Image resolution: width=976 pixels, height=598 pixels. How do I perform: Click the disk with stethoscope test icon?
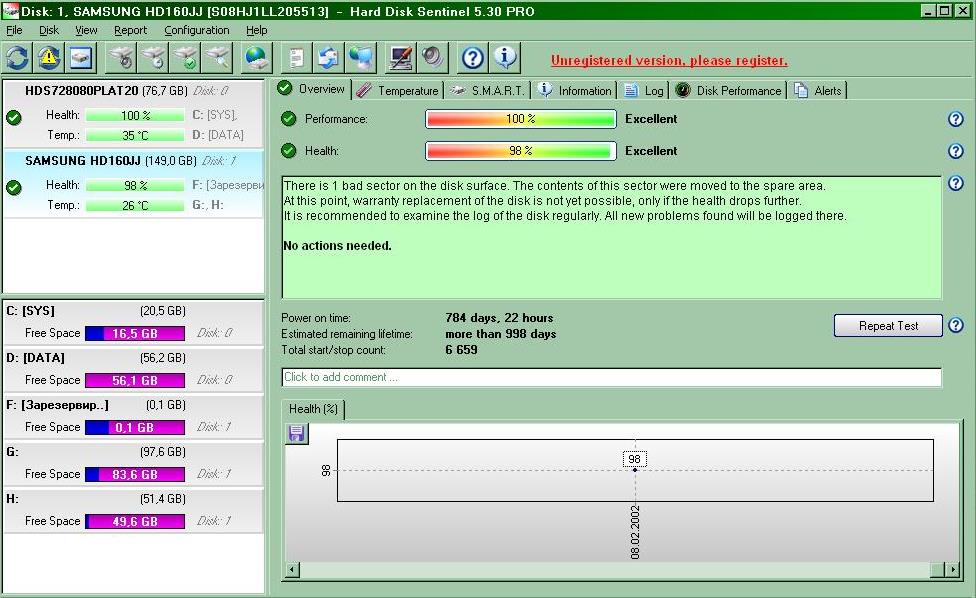[122, 58]
